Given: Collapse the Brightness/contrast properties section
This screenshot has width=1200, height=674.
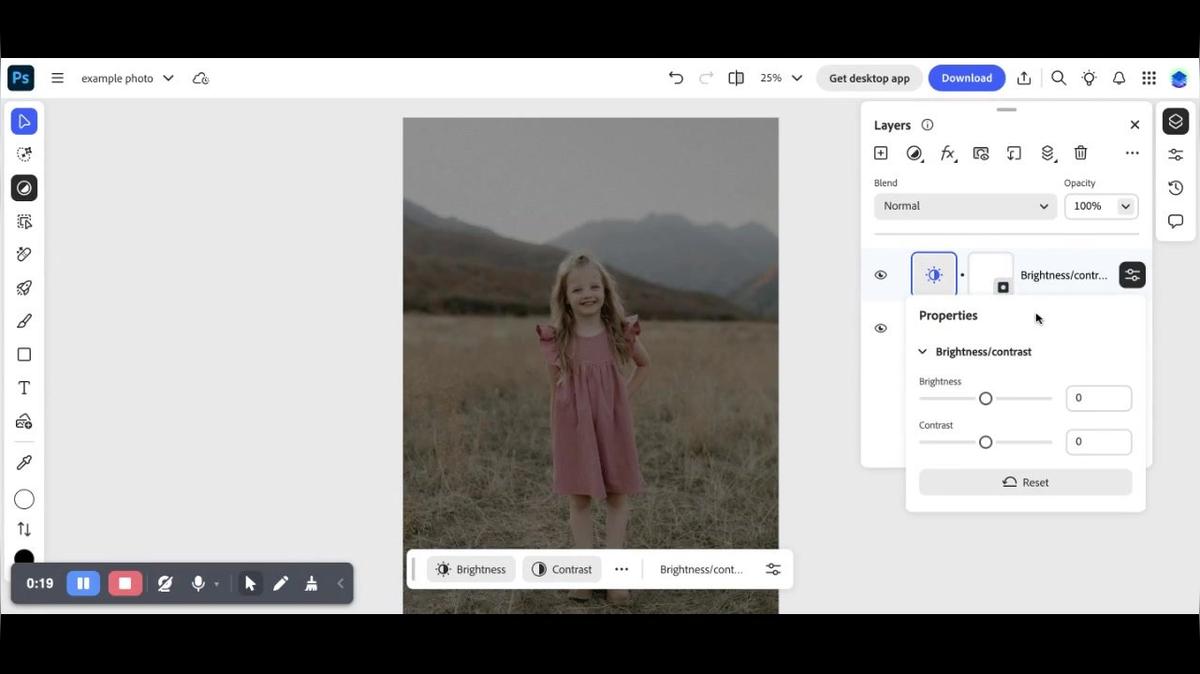Looking at the screenshot, I should (923, 352).
